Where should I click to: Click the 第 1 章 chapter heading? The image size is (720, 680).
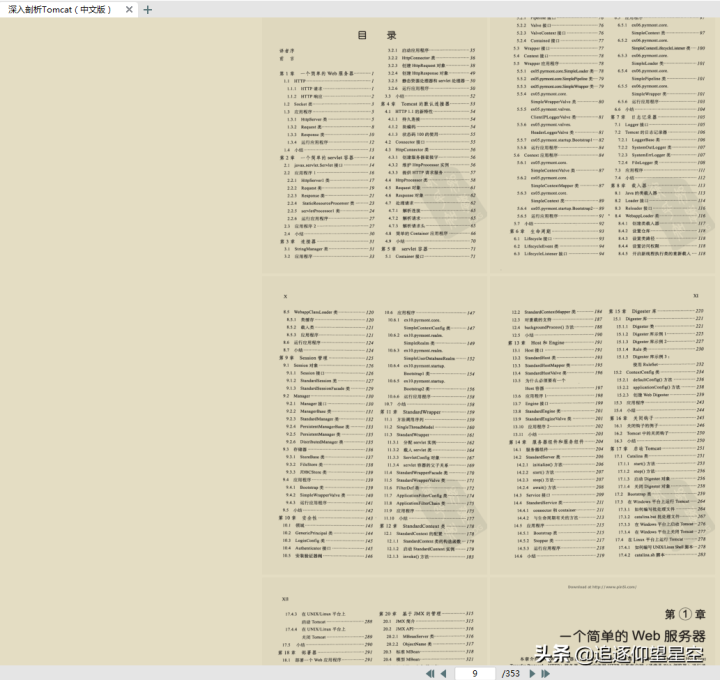pyautogui.click(x=685, y=614)
